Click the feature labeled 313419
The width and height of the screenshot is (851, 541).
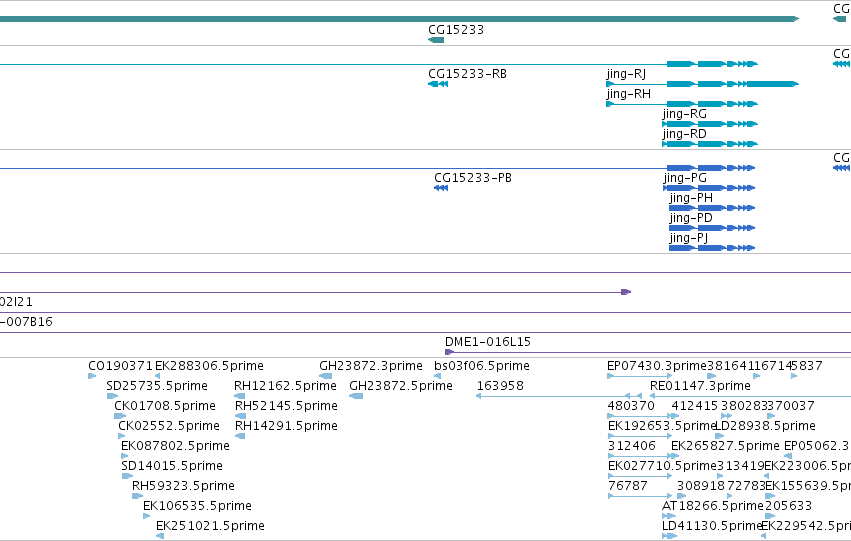point(741,466)
